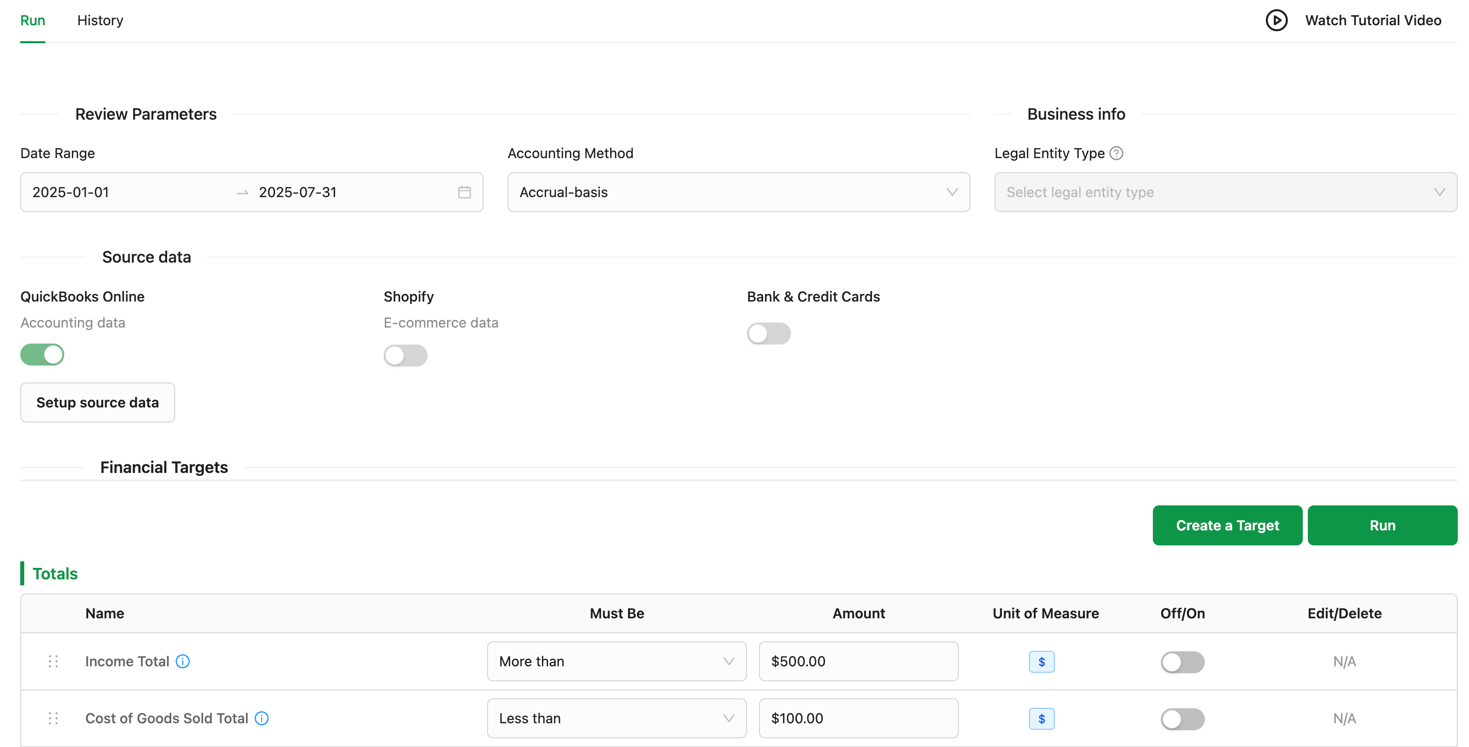This screenshot has width=1469, height=747.
Task: Click Cost of Goods Sold info icon
Action: pyautogui.click(x=262, y=718)
